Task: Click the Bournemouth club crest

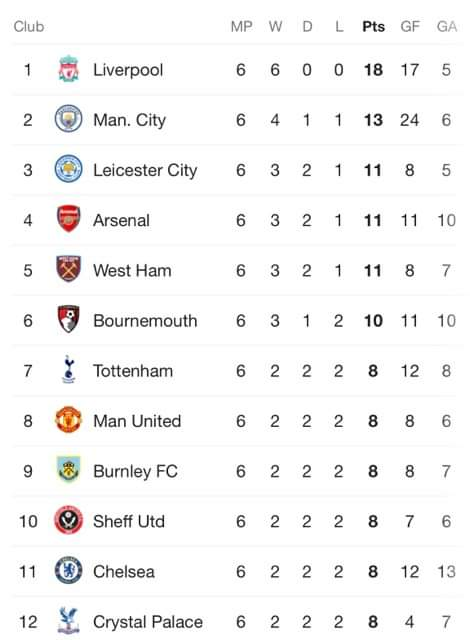Action: point(69,319)
